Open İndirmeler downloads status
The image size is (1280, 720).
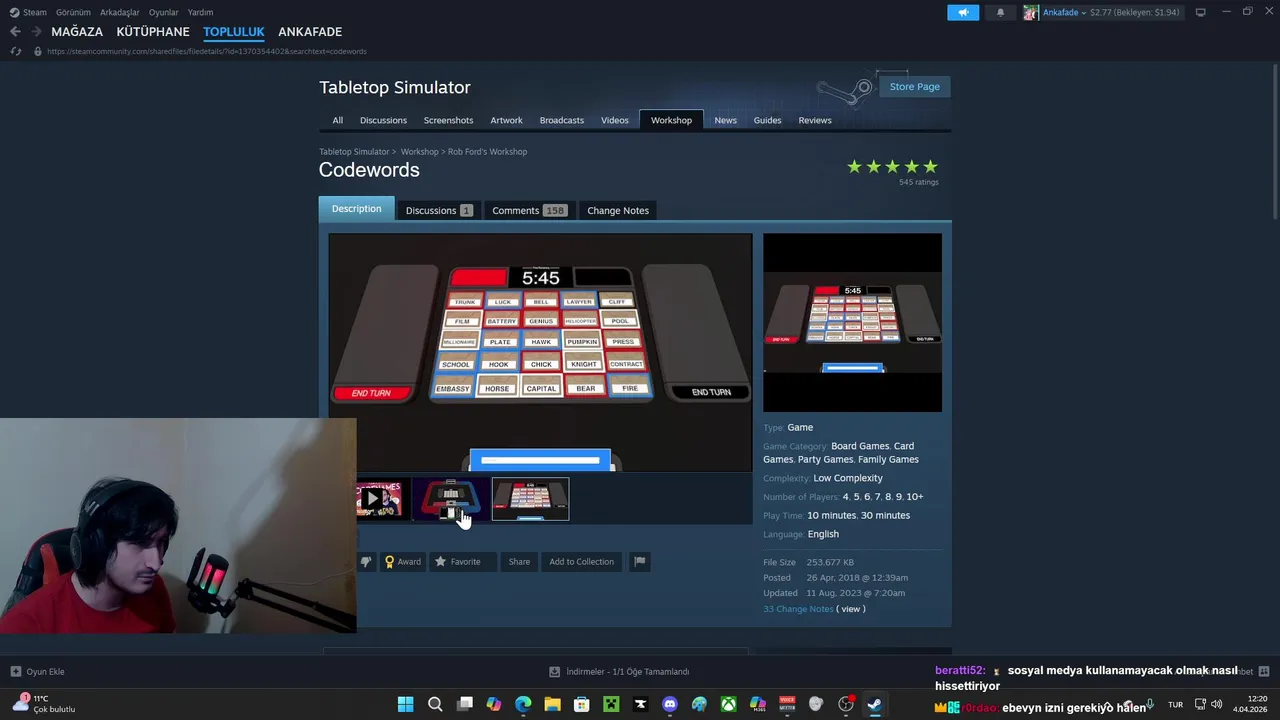(619, 672)
